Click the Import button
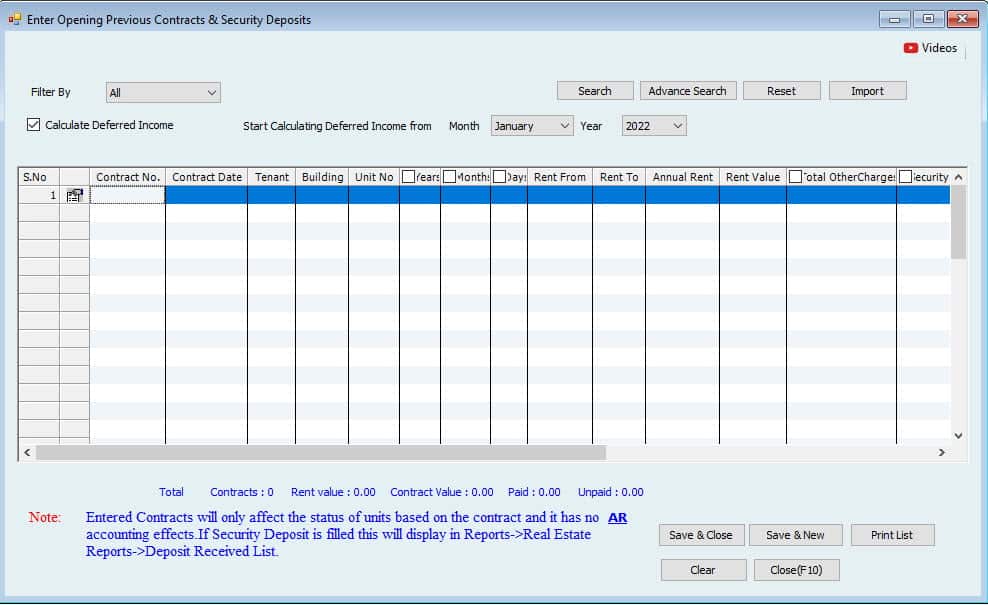The image size is (988, 605). click(867, 91)
